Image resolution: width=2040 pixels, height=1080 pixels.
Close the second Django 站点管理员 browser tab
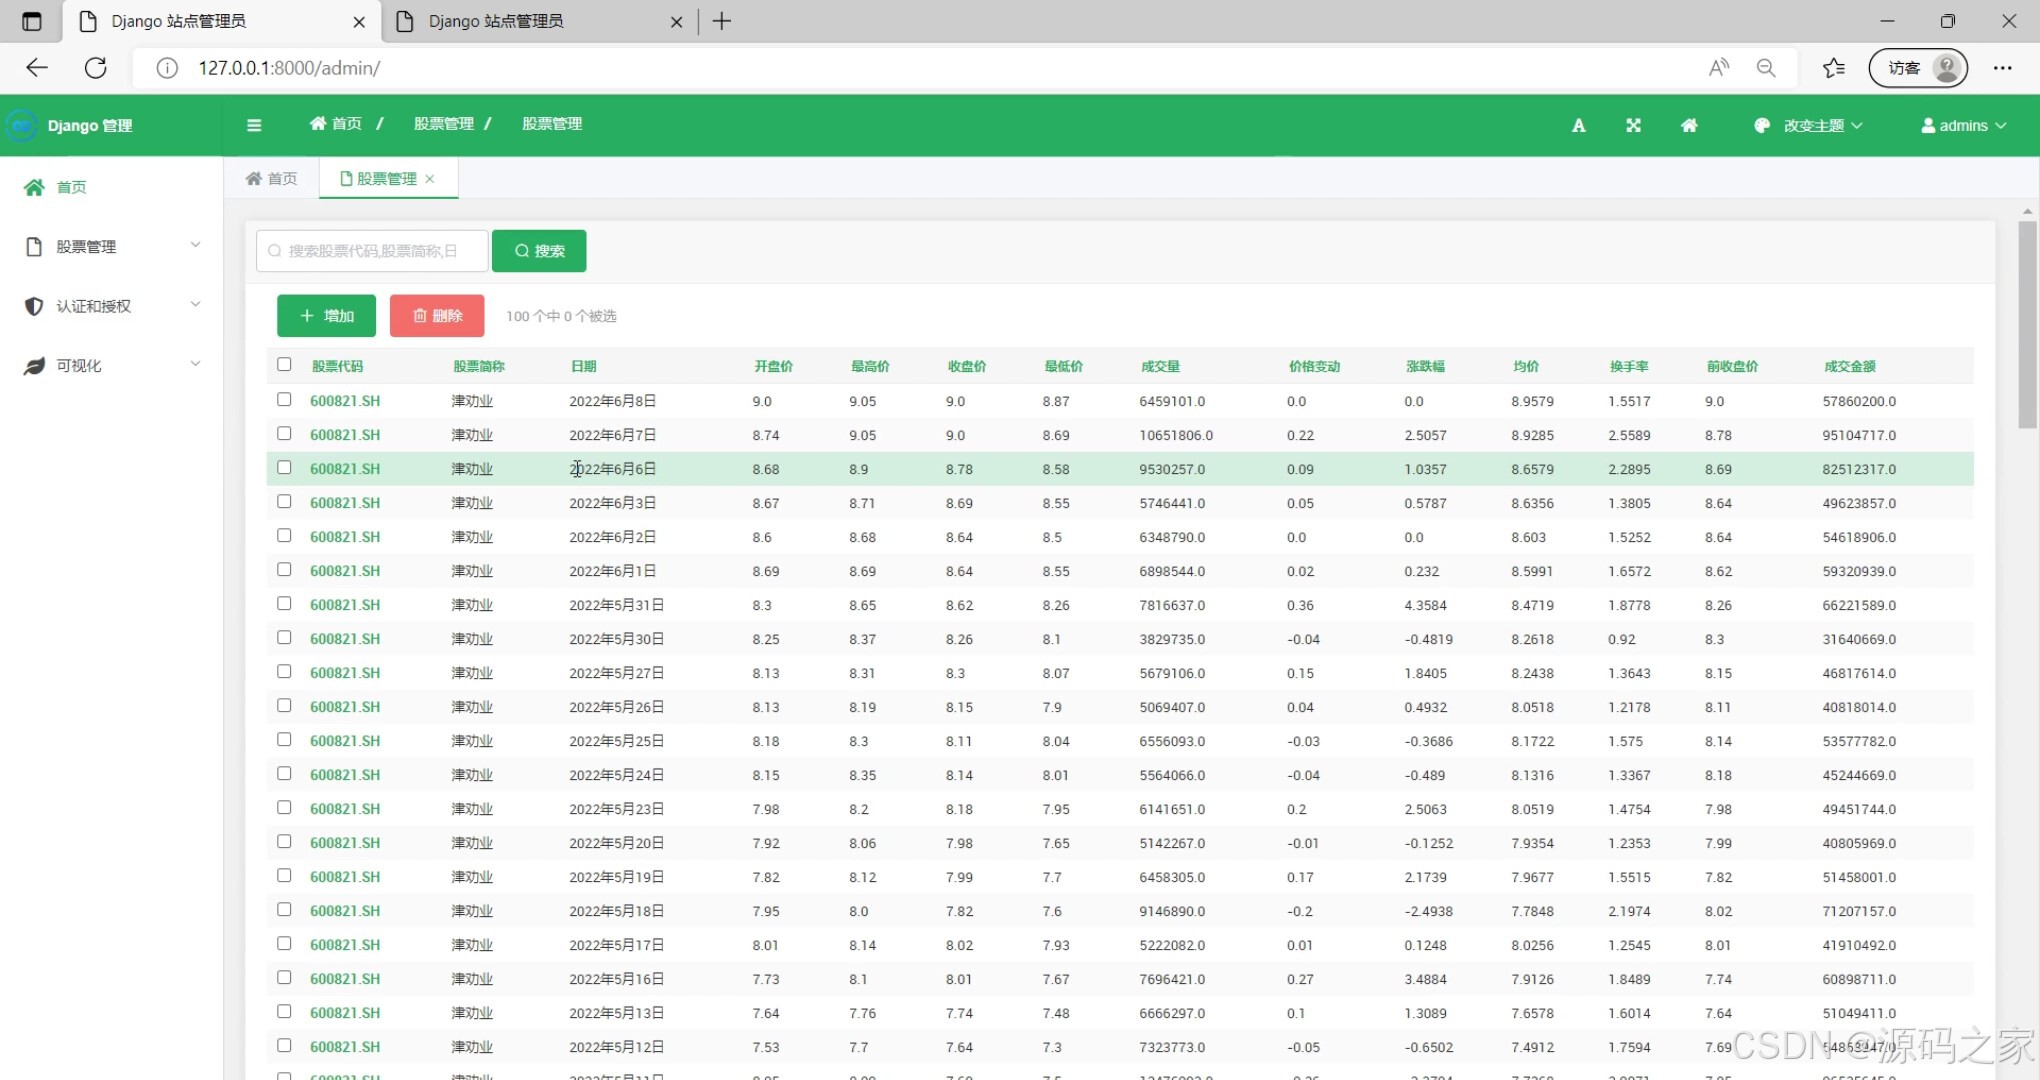(x=676, y=22)
